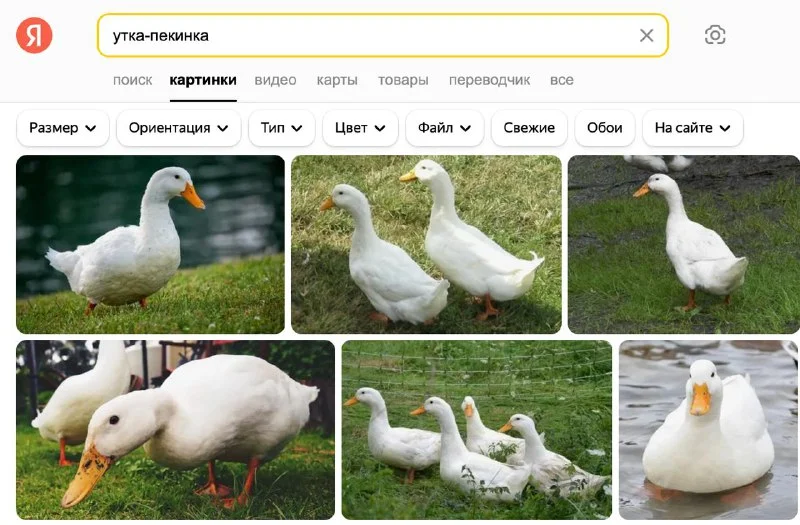Screen dimensions: 800x525
Task: Expand the Размер filter dropdown
Action: click(x=63, y=128)
